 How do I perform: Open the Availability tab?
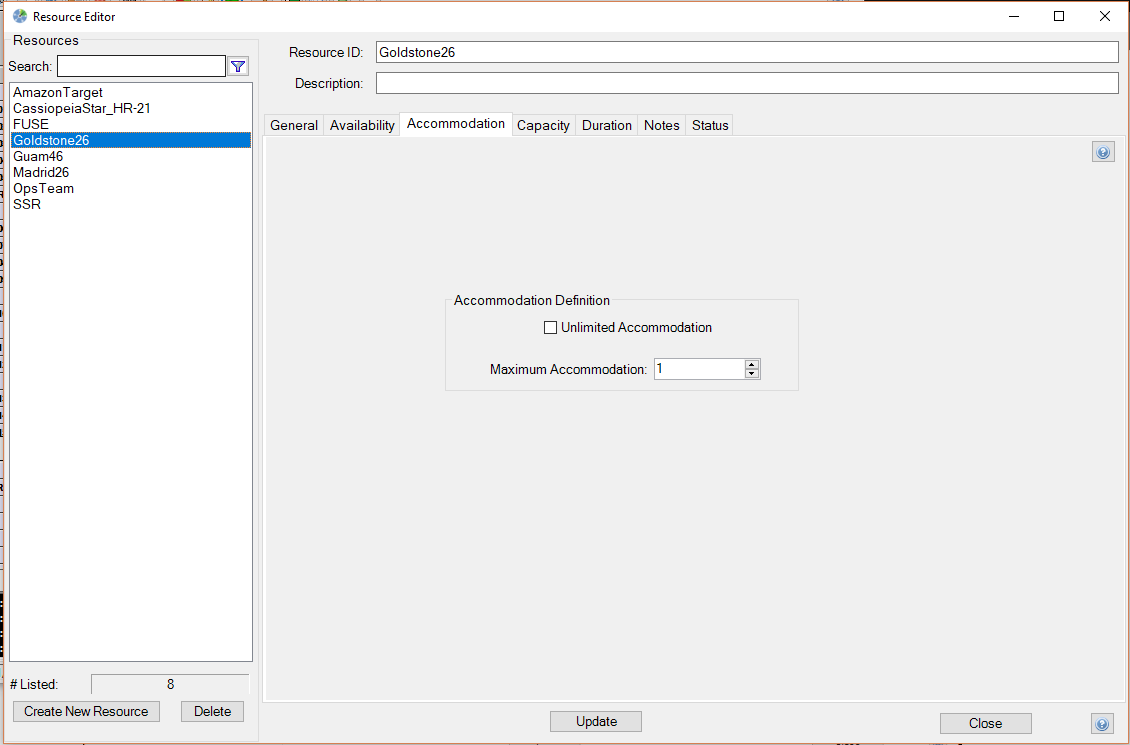click(362, 126)
